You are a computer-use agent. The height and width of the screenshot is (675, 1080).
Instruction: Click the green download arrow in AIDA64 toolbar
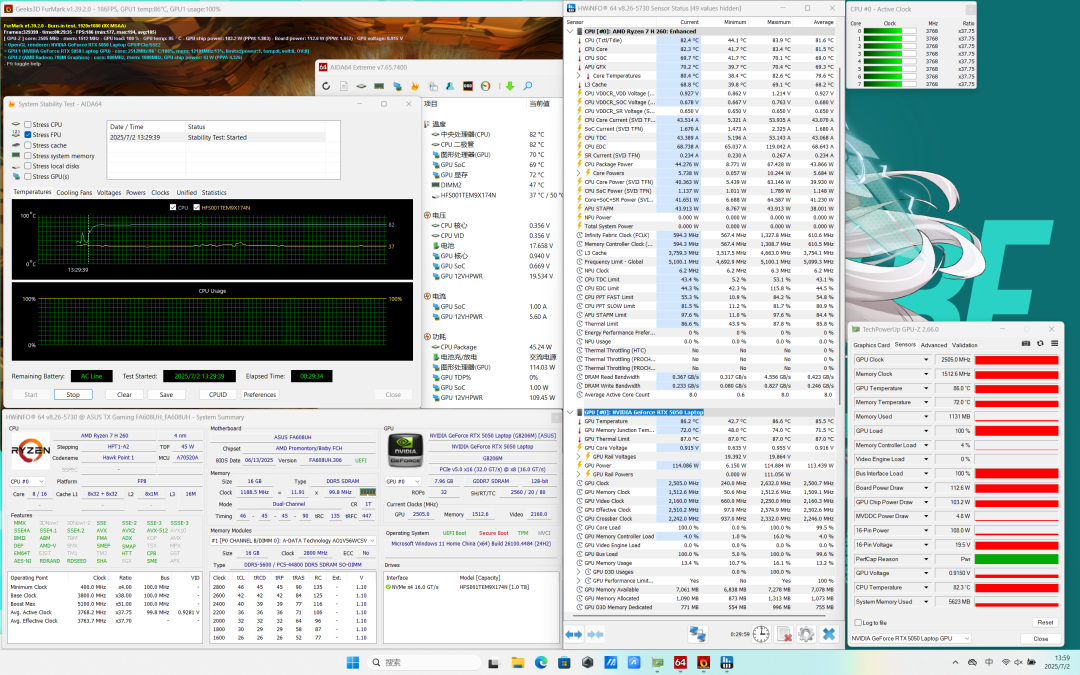(x=510, y=86)
